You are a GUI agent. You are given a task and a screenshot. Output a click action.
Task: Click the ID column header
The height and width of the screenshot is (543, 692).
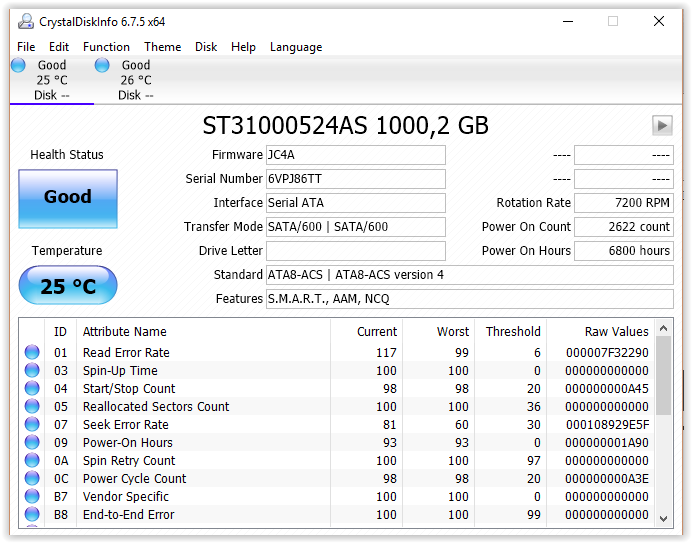60,332
